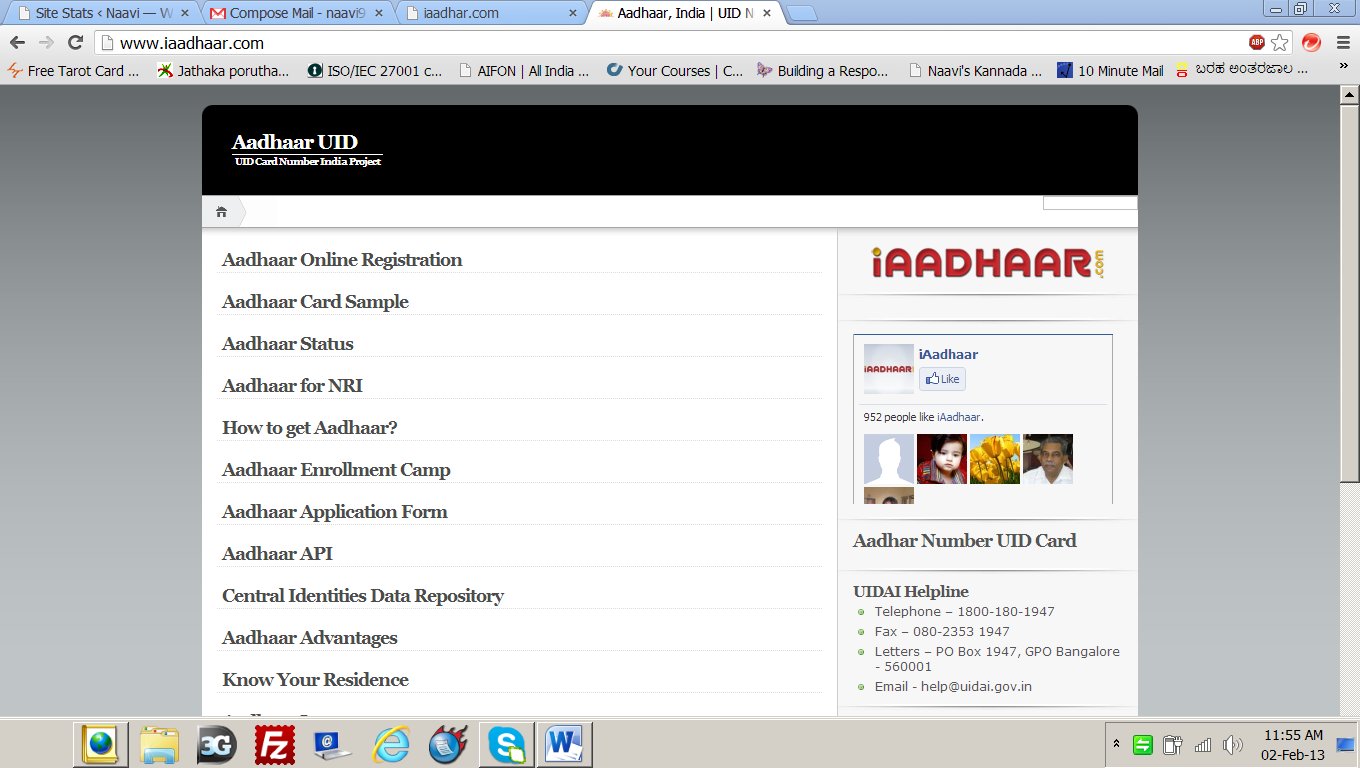
Task: Go back using the browser back arrow
Action: [x=17, y=43]
